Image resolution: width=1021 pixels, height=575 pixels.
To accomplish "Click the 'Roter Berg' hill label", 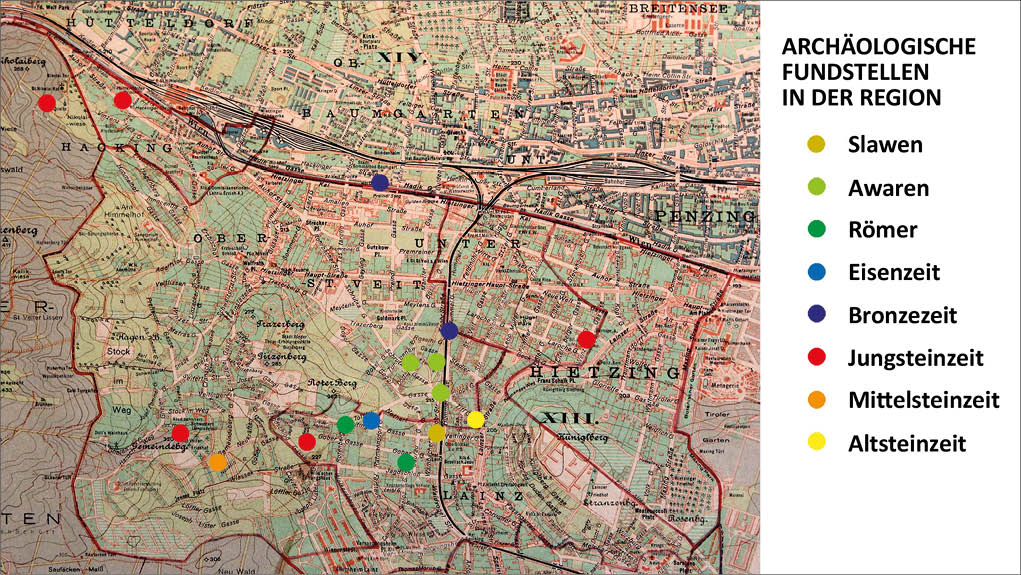I will pyautogui.click(x=333, y=383).
